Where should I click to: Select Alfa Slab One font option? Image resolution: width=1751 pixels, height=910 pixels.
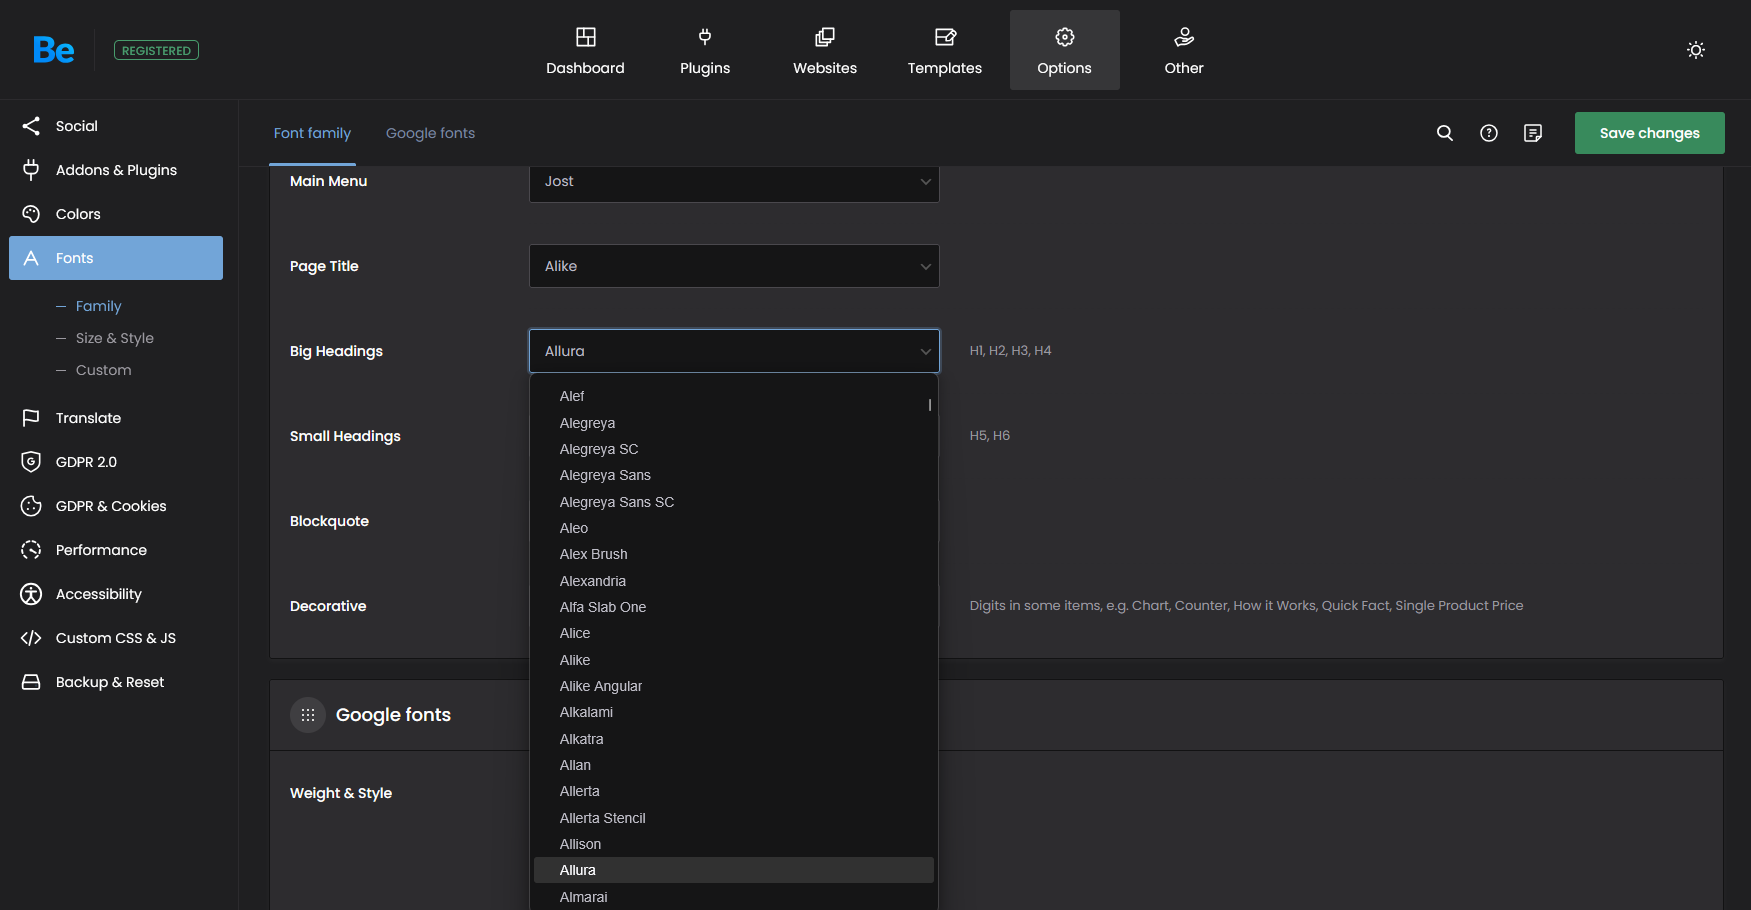[x=602, y=607]
